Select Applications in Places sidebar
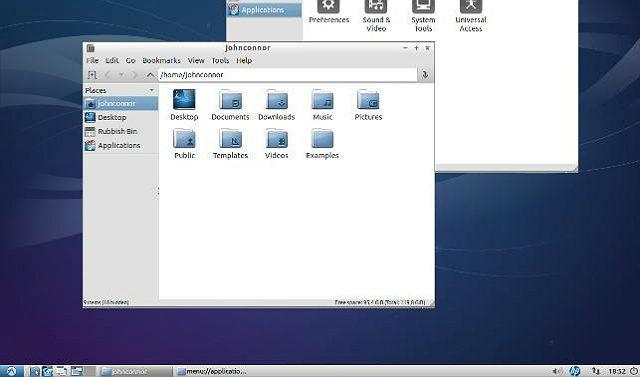Screen dimensions: 640x377 pos(121,145)
